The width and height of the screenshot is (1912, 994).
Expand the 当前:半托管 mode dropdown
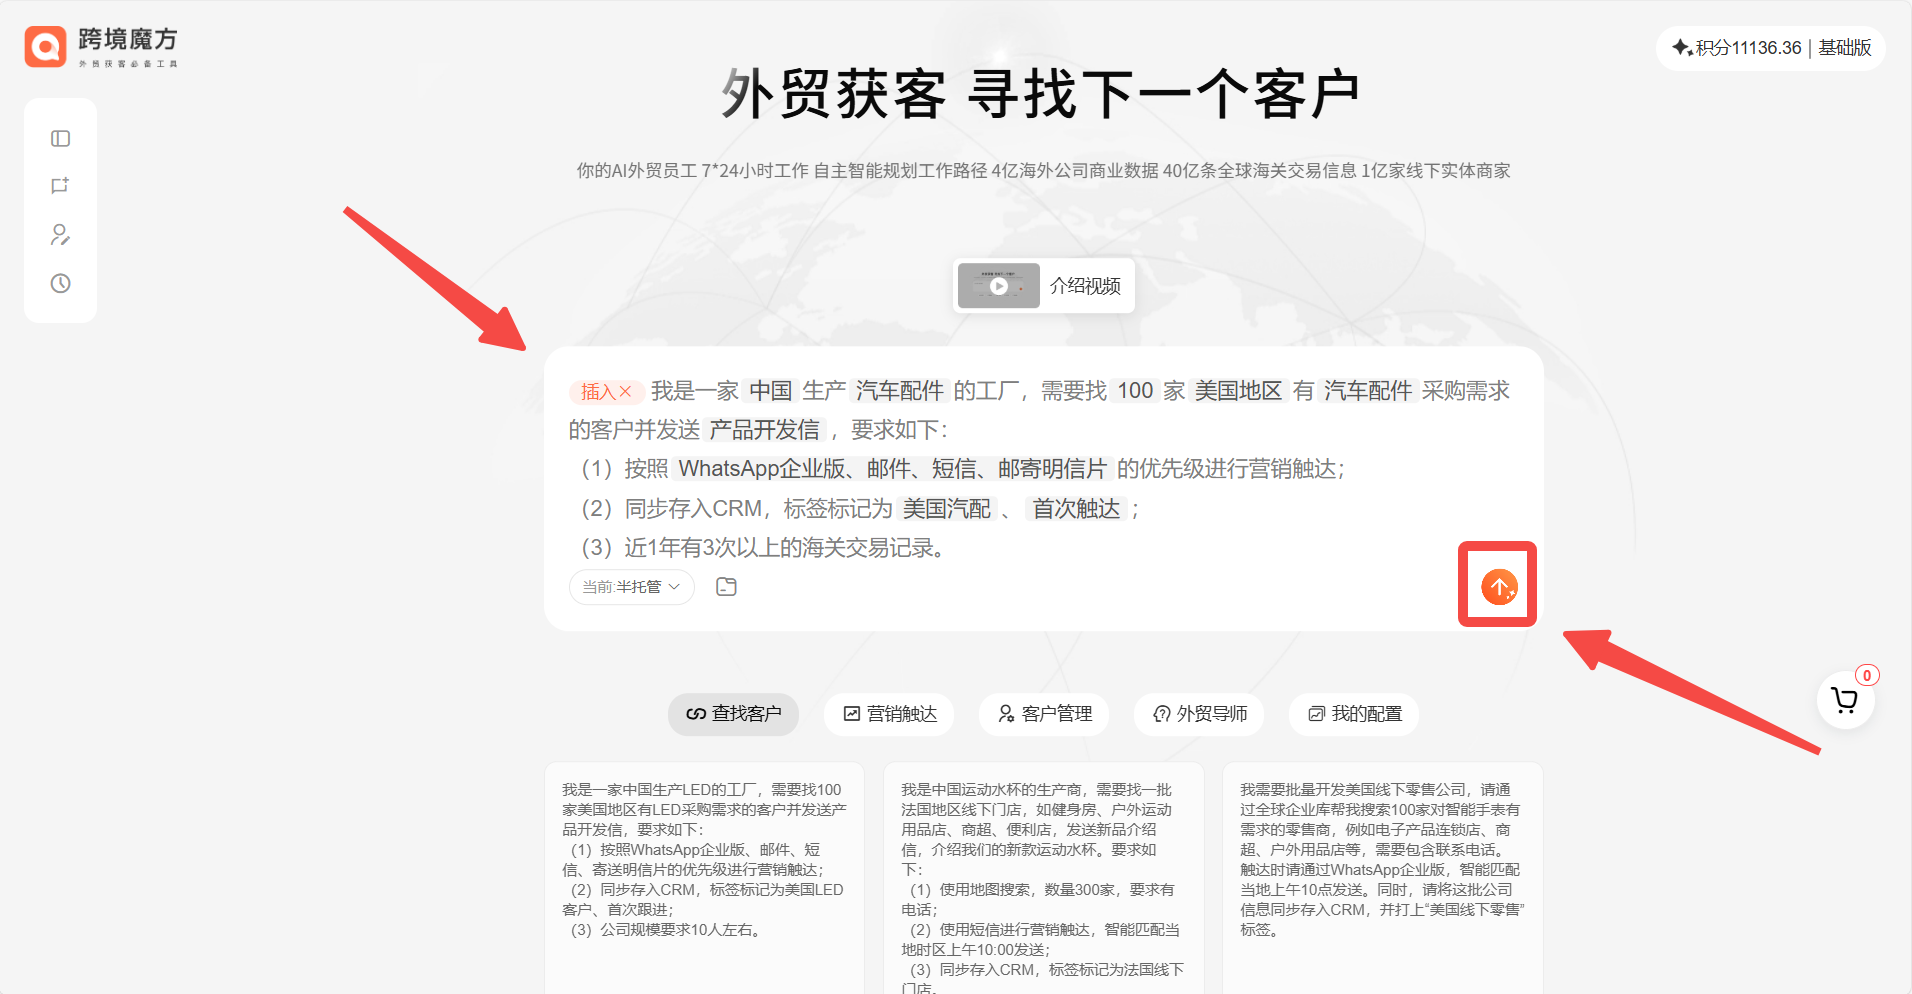click(x=631, y=587)
